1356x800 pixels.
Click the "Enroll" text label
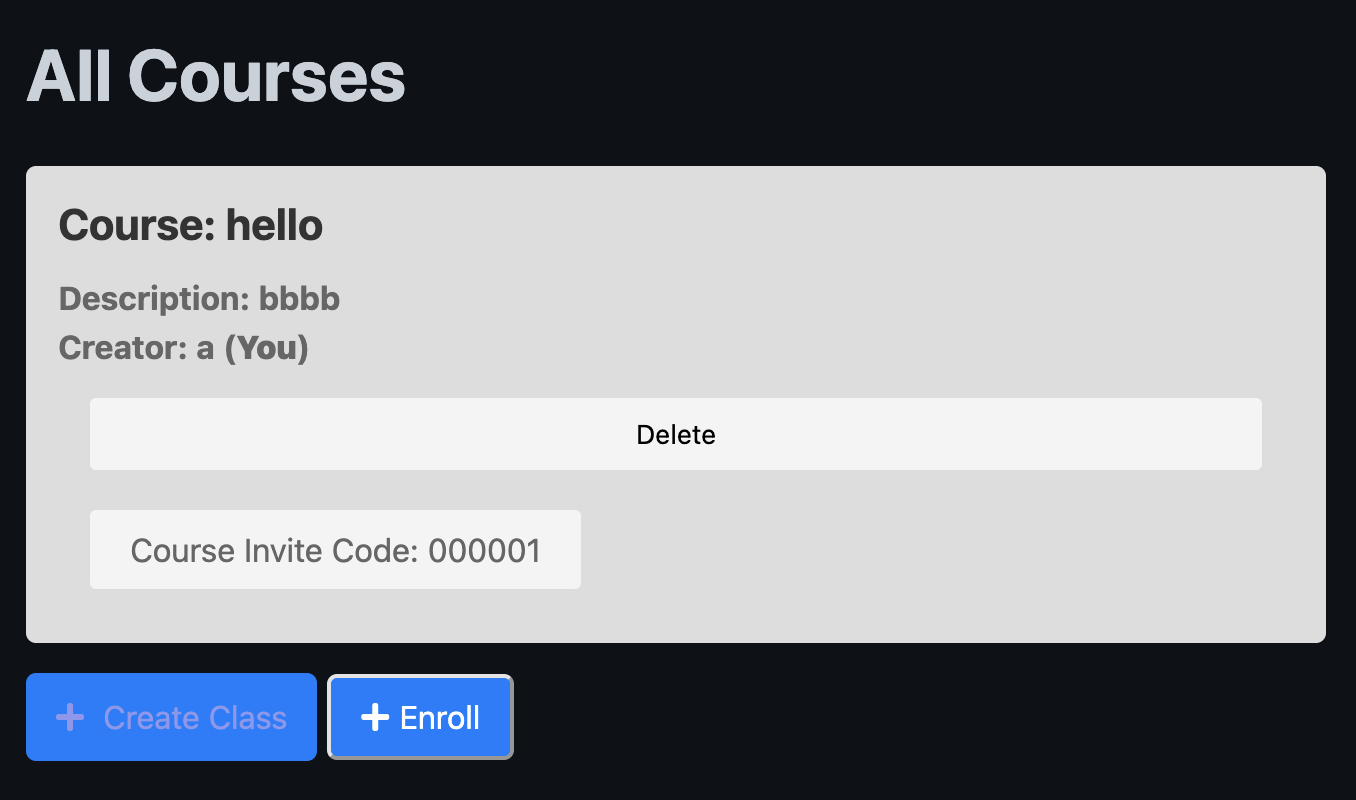(440, 718)
